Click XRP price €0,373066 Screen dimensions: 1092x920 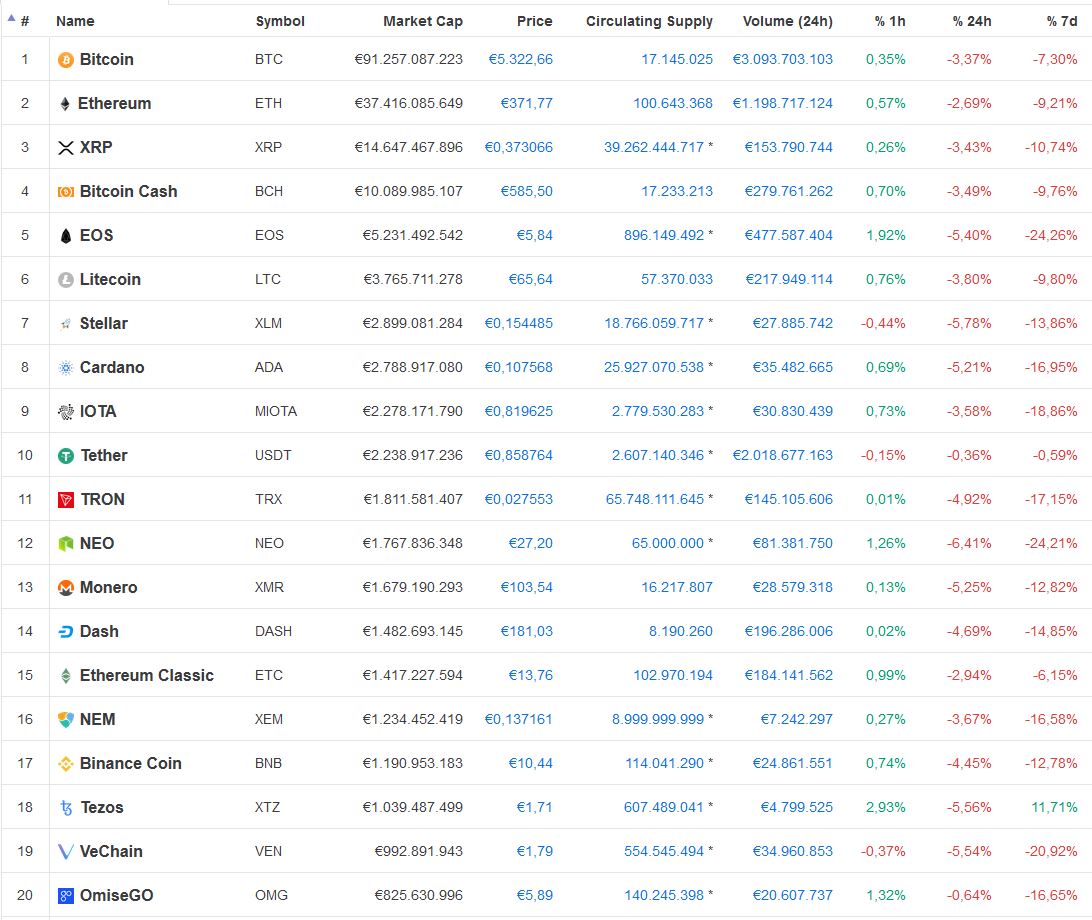click(518, 147)
